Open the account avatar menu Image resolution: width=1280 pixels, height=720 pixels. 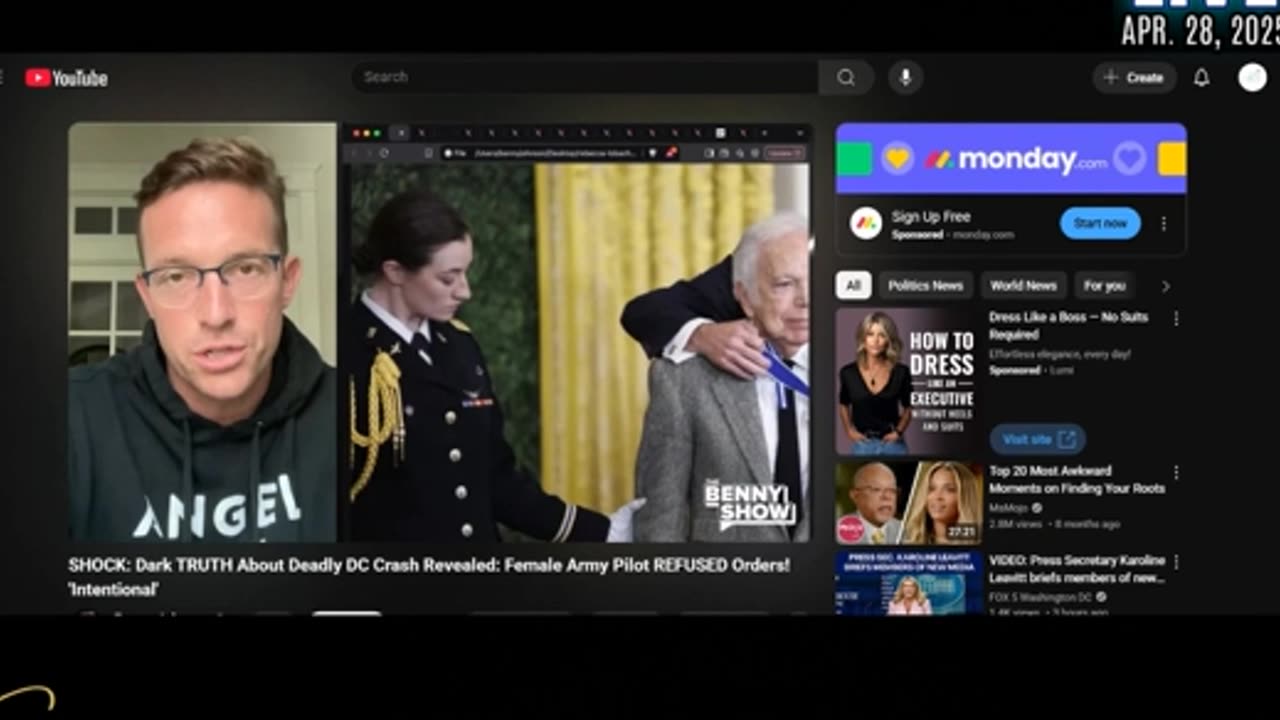click(1252, 77)
